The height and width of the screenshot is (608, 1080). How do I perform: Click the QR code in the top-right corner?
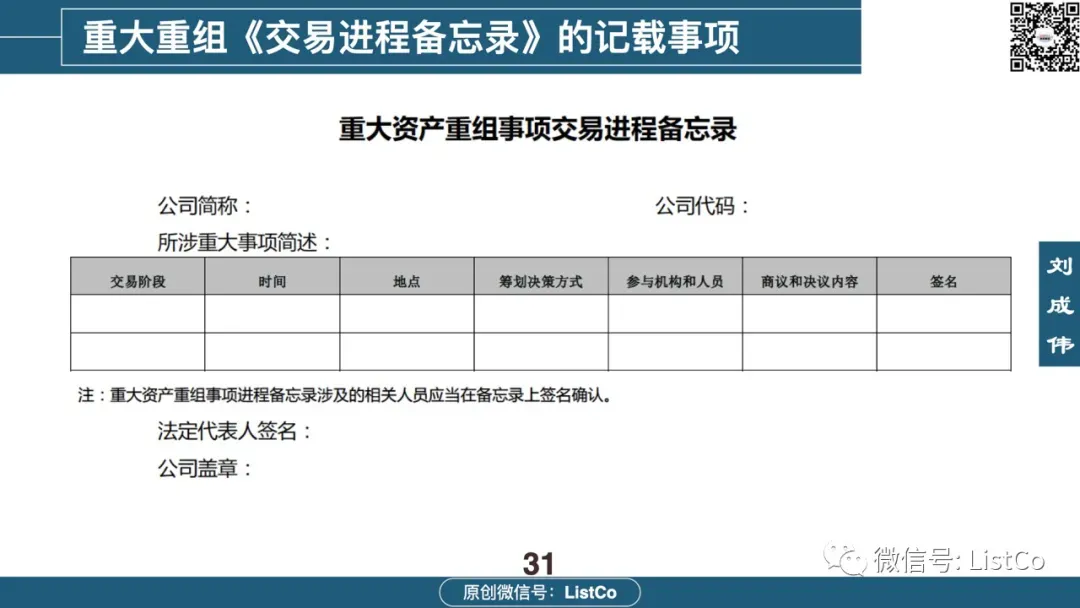(x=1044, y=36)
